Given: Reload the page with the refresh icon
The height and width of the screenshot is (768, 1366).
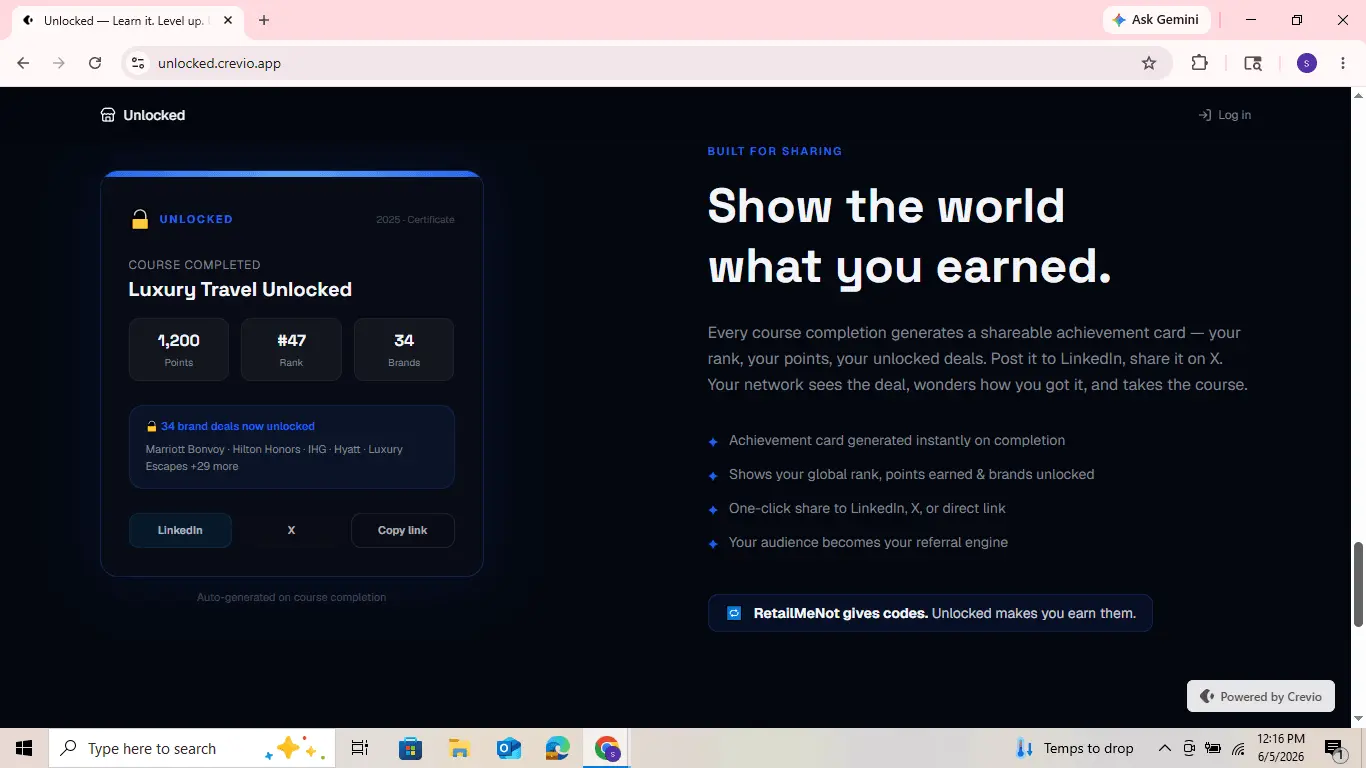Looking at the screenshot, I should 95,63.
